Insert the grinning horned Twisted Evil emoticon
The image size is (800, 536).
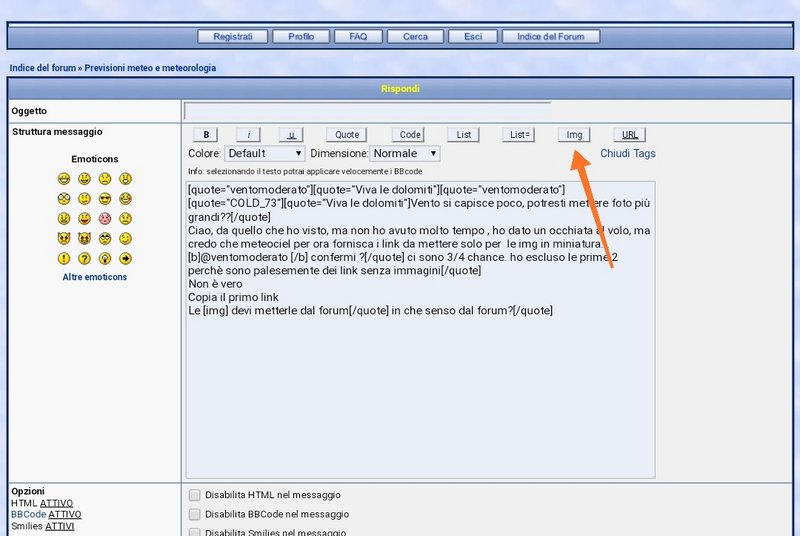click(x=84, y=238)
